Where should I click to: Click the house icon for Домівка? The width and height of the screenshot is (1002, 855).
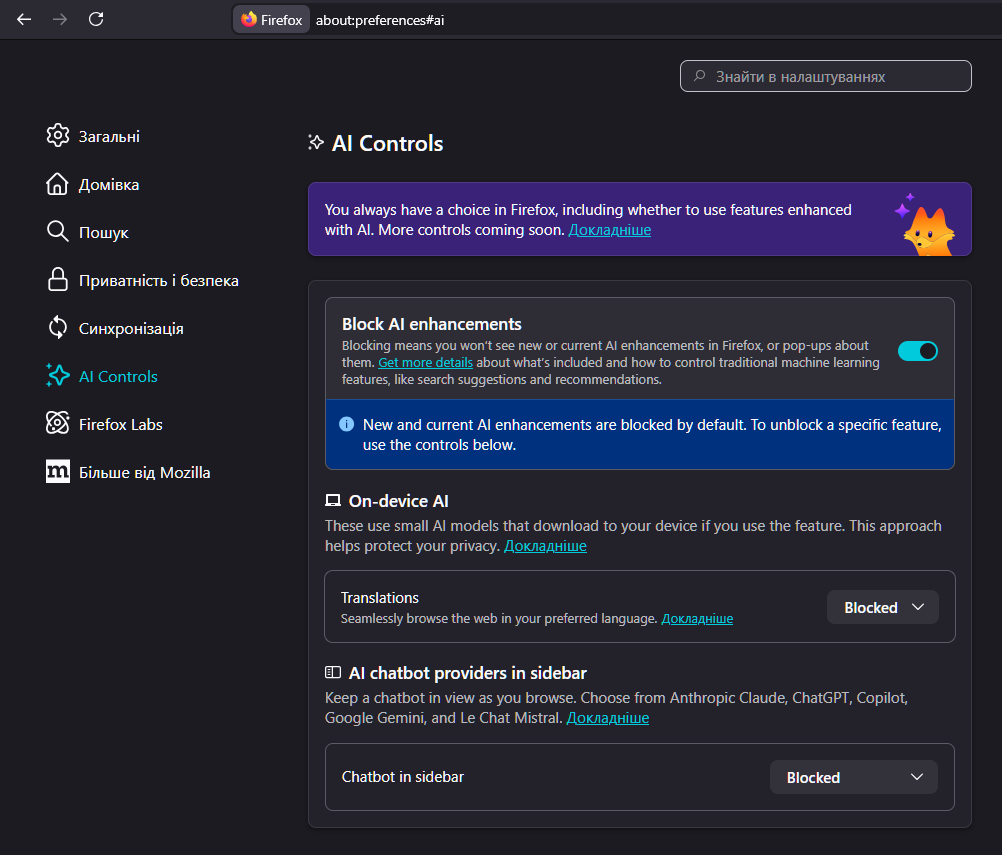[x=58, y=184]
